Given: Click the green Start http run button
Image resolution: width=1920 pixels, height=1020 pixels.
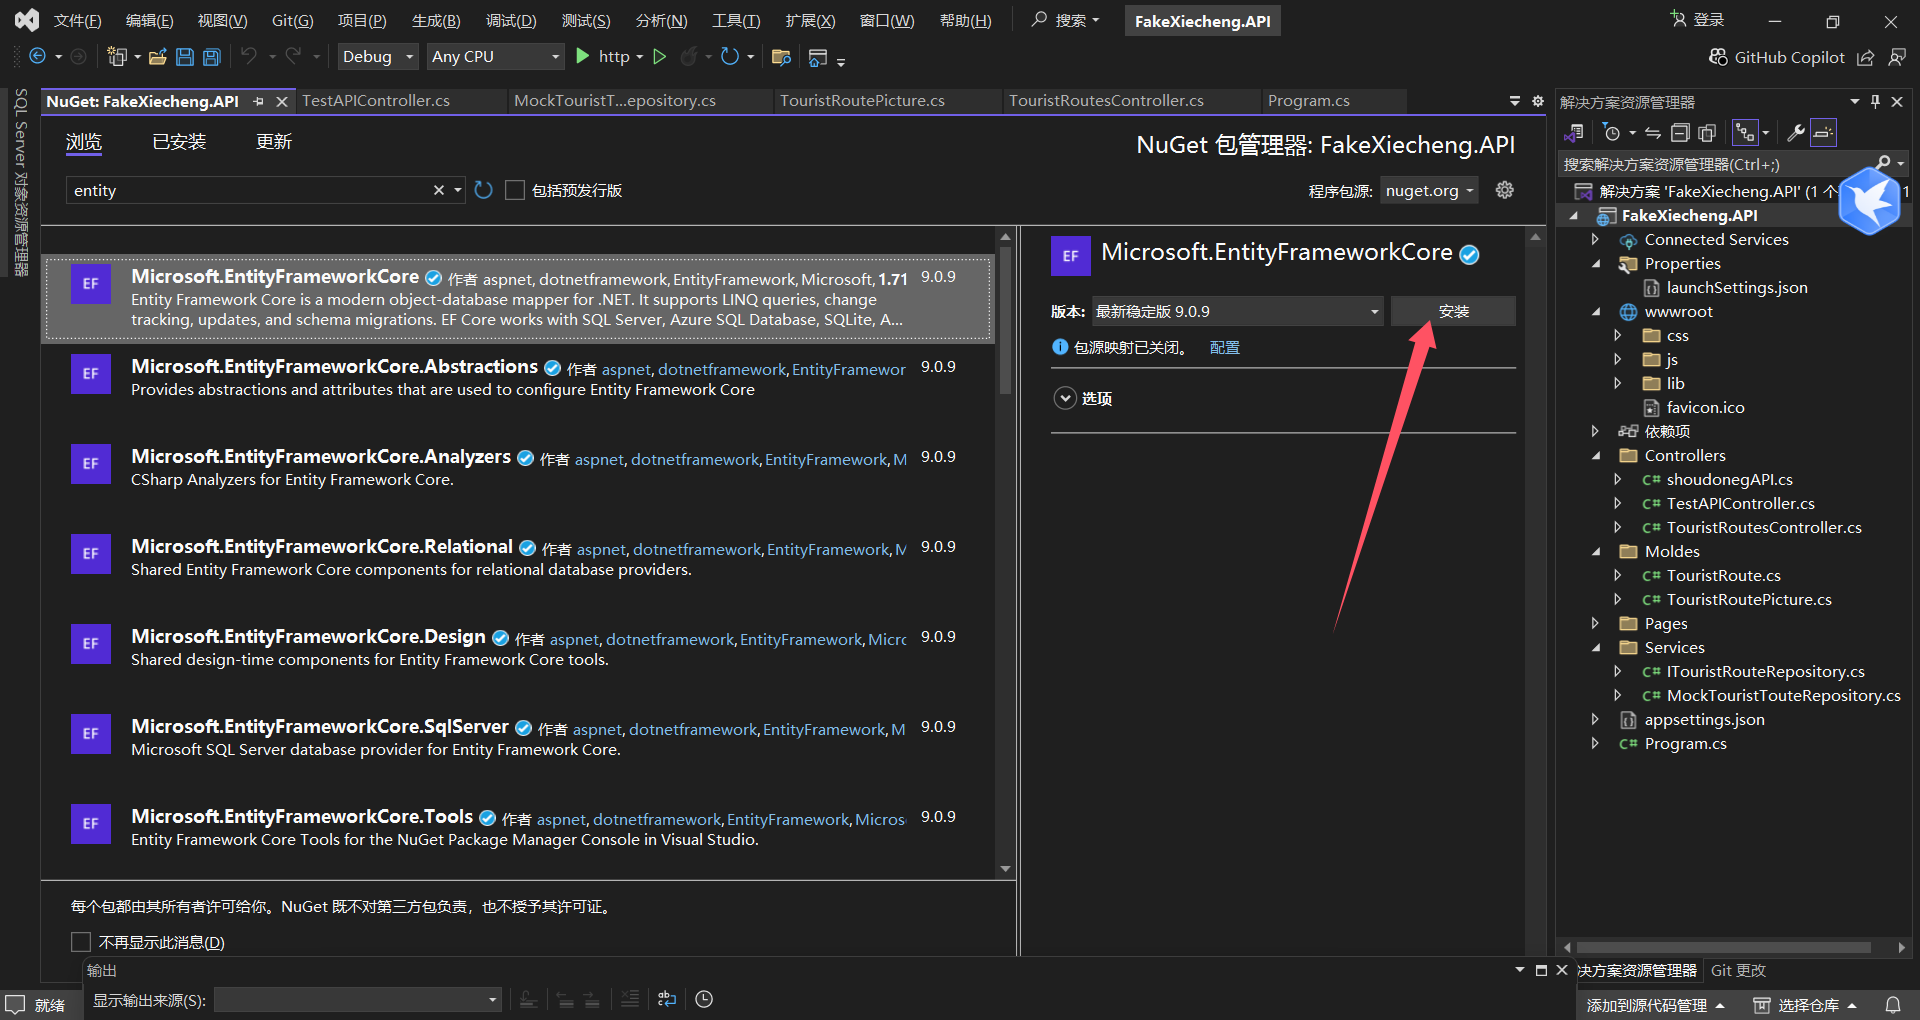Looking at the screenshot, I should 583,57.
